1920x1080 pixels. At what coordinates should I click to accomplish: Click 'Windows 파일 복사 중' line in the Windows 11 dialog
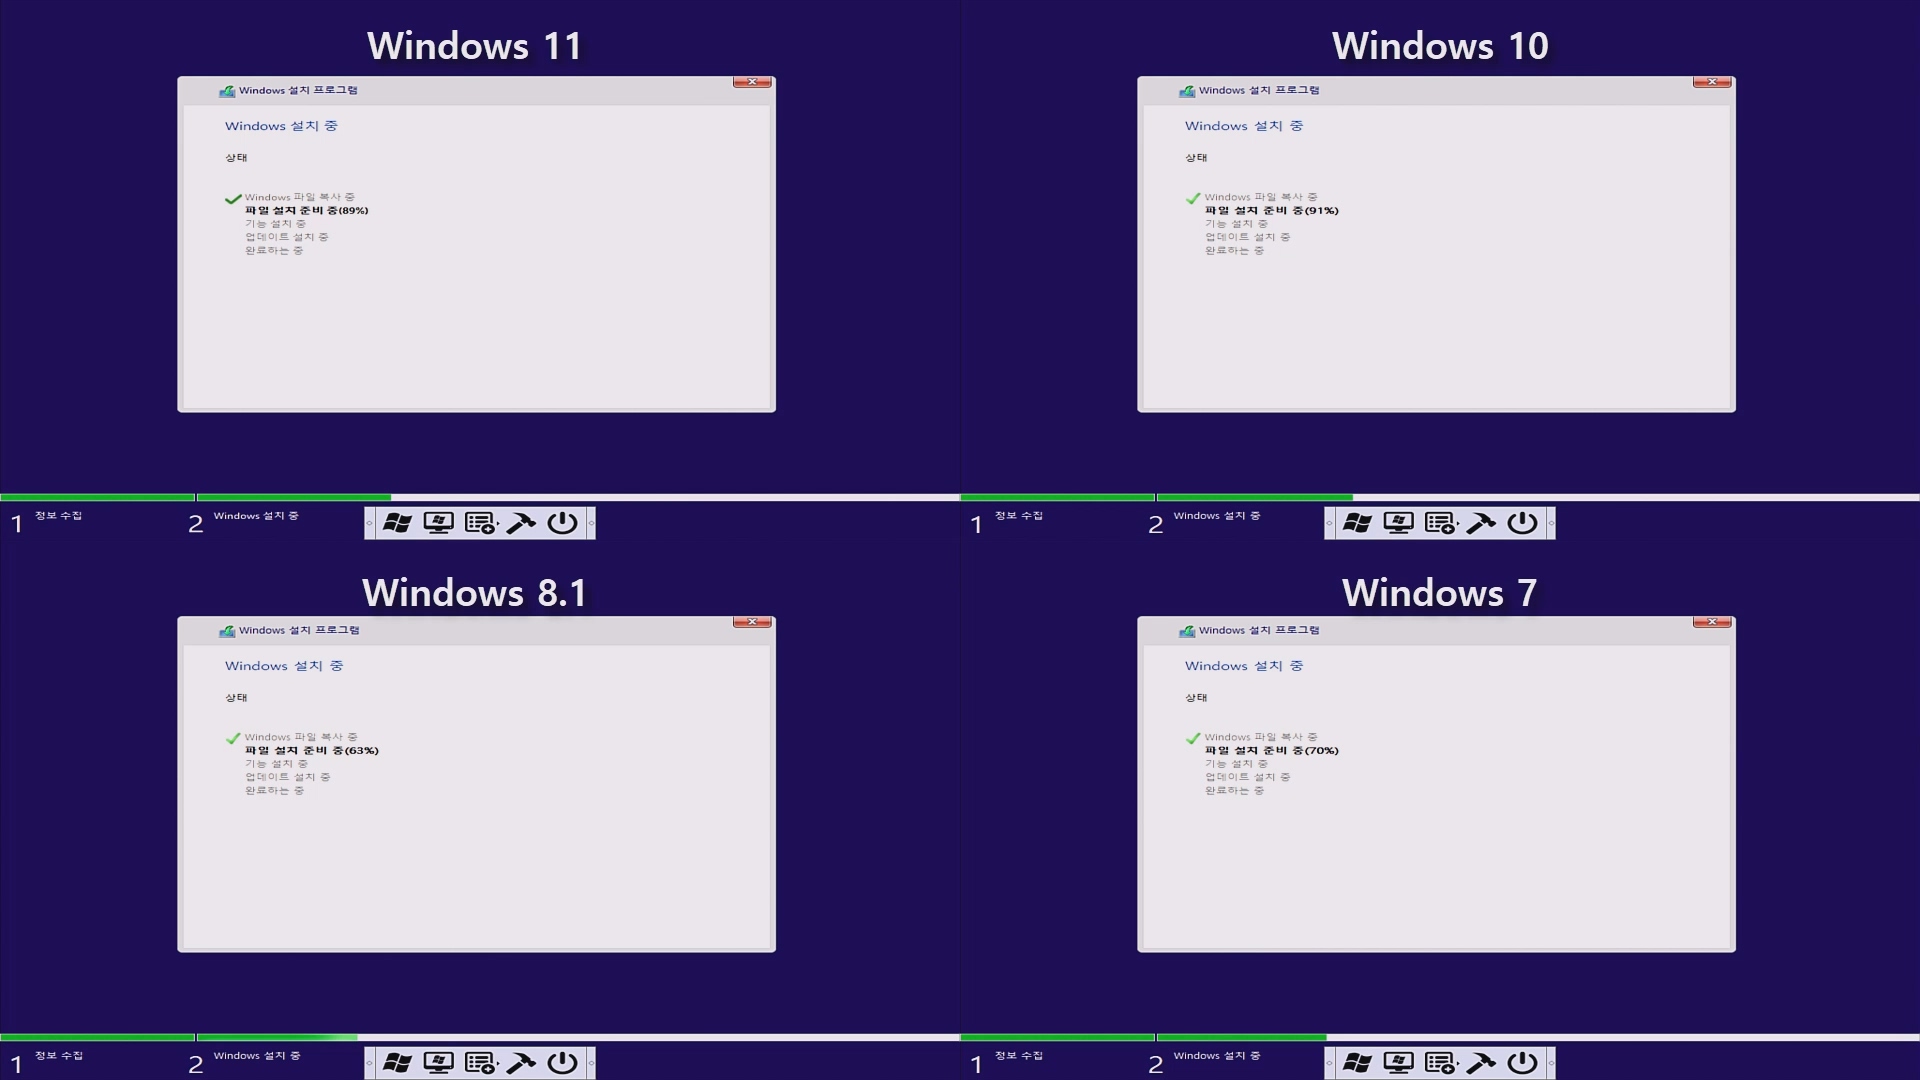click(300, 198)
